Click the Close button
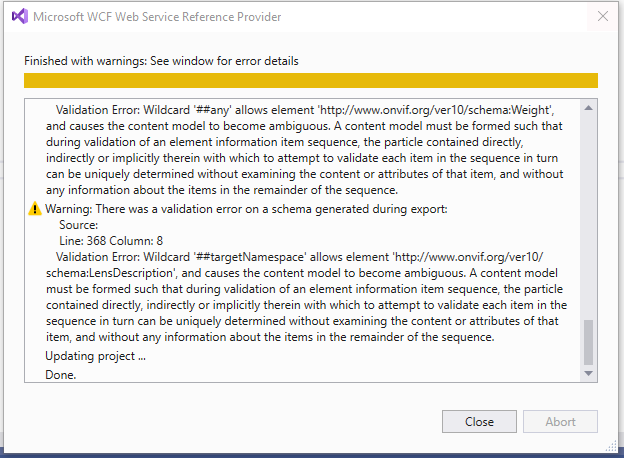 click(479, 421)
